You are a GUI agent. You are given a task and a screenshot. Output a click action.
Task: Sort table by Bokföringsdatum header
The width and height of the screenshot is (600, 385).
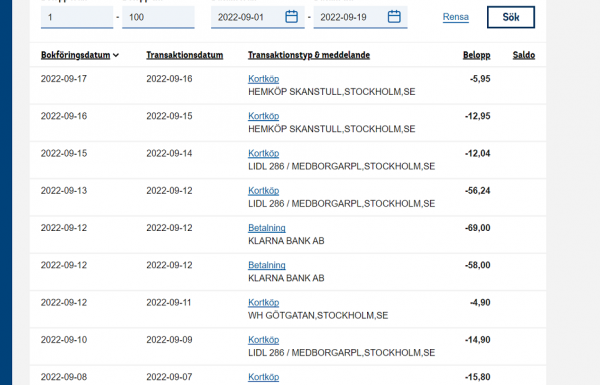(75, 55)
